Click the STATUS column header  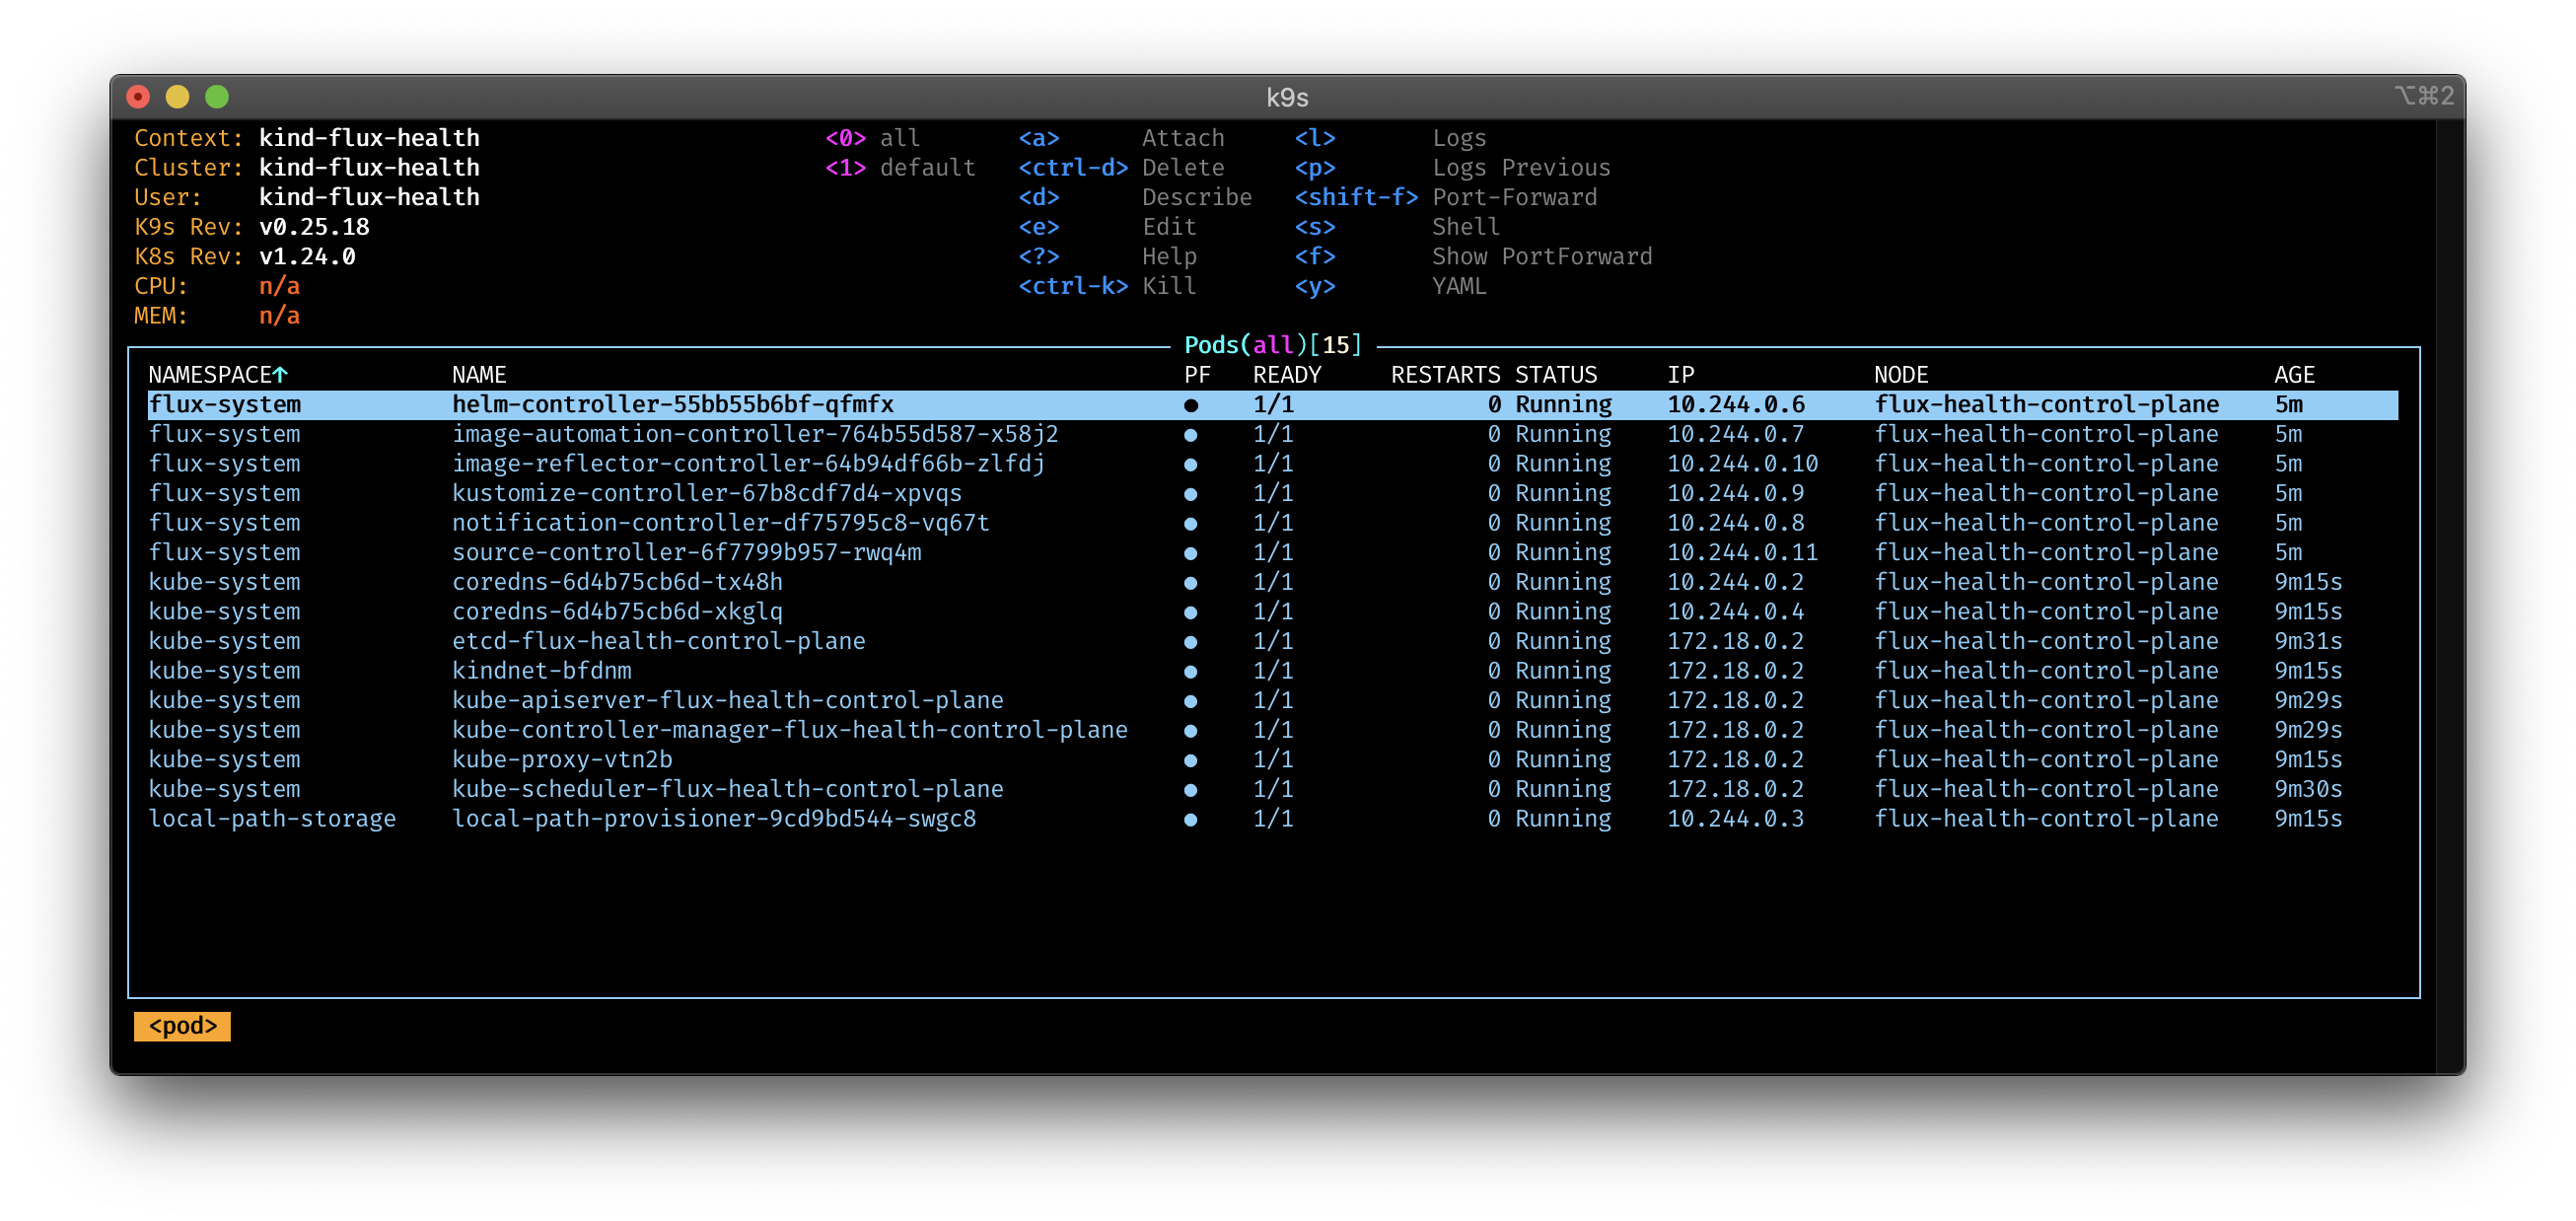point(1556,375)
